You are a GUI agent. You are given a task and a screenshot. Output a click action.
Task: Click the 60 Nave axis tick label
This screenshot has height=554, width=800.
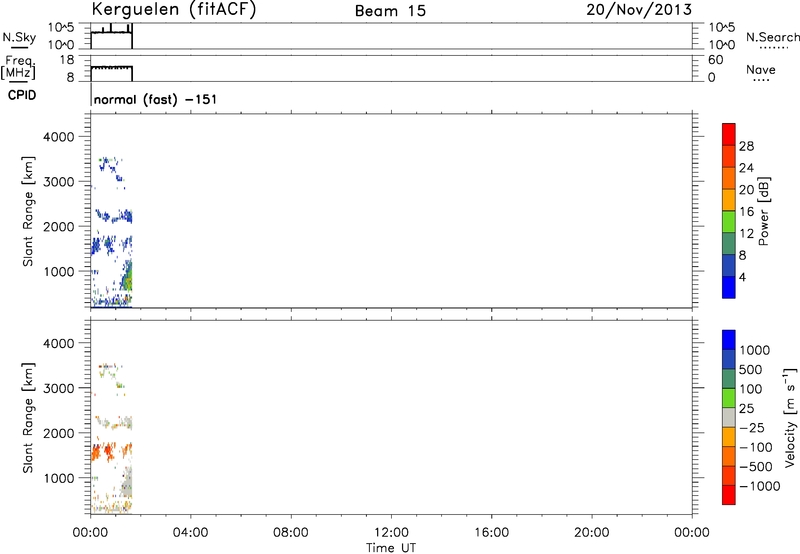[x=715, y=60]
